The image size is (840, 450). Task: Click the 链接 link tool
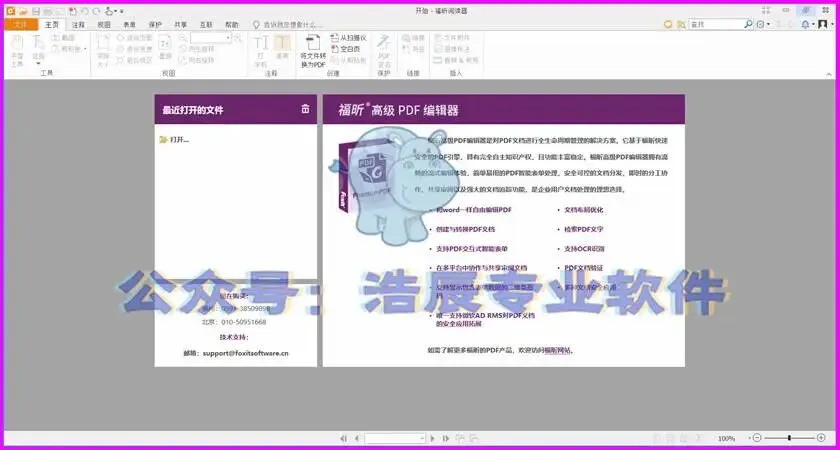pos(413,38)
